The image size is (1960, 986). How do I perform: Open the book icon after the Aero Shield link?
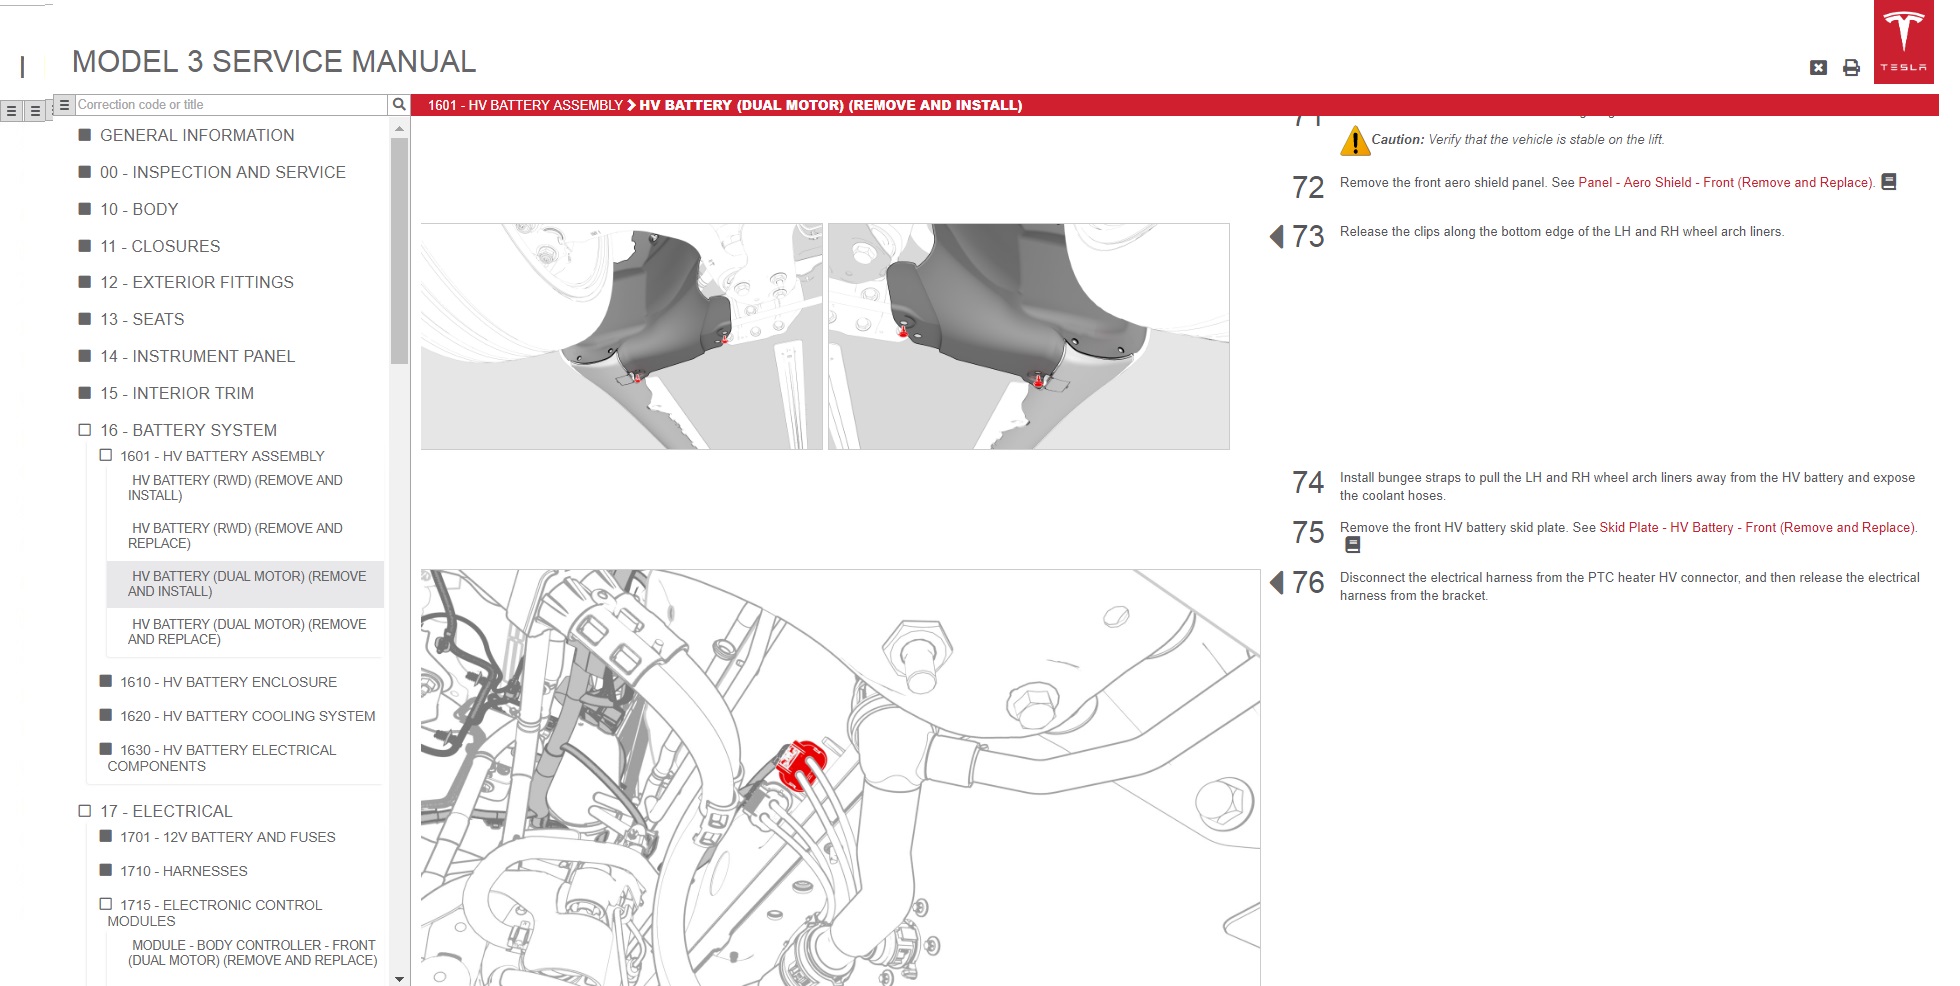tap(1888, 182)
